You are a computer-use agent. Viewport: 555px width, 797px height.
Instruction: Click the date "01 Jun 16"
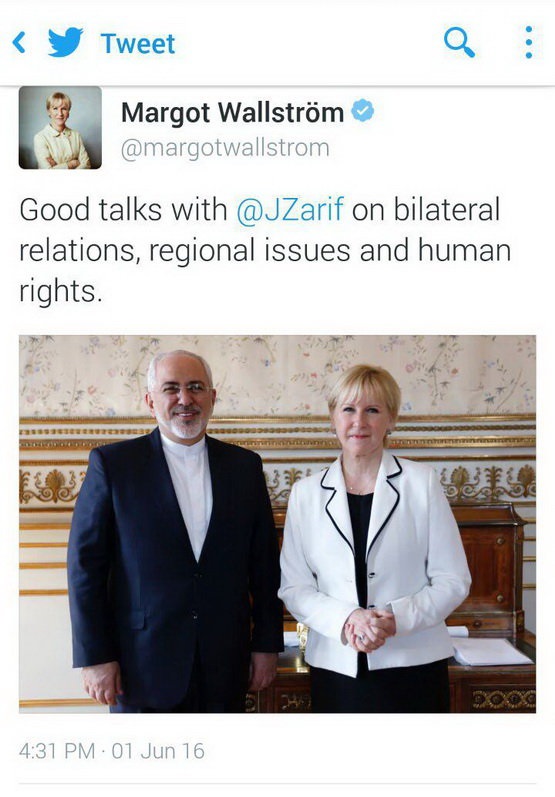coord(158,751)
